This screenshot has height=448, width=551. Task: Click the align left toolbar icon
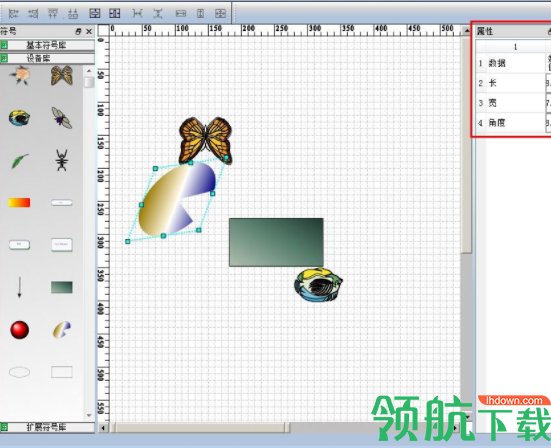coord(13,14)
